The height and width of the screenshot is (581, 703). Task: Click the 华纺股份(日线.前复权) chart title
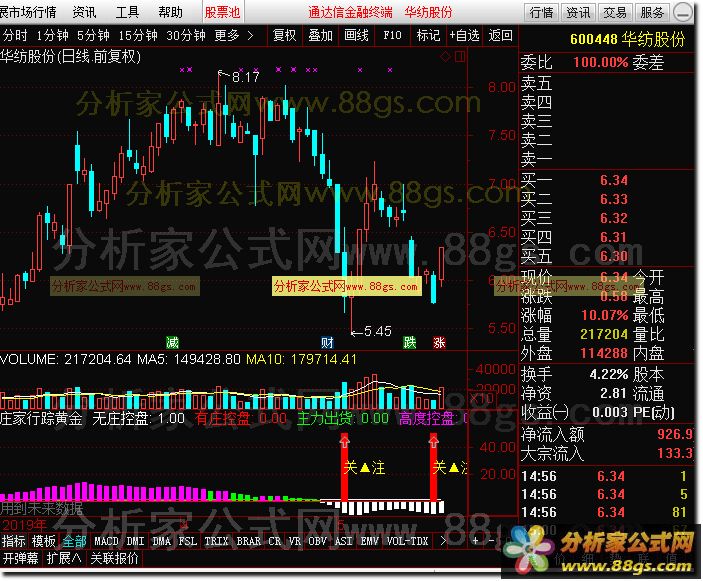(70, 56)
